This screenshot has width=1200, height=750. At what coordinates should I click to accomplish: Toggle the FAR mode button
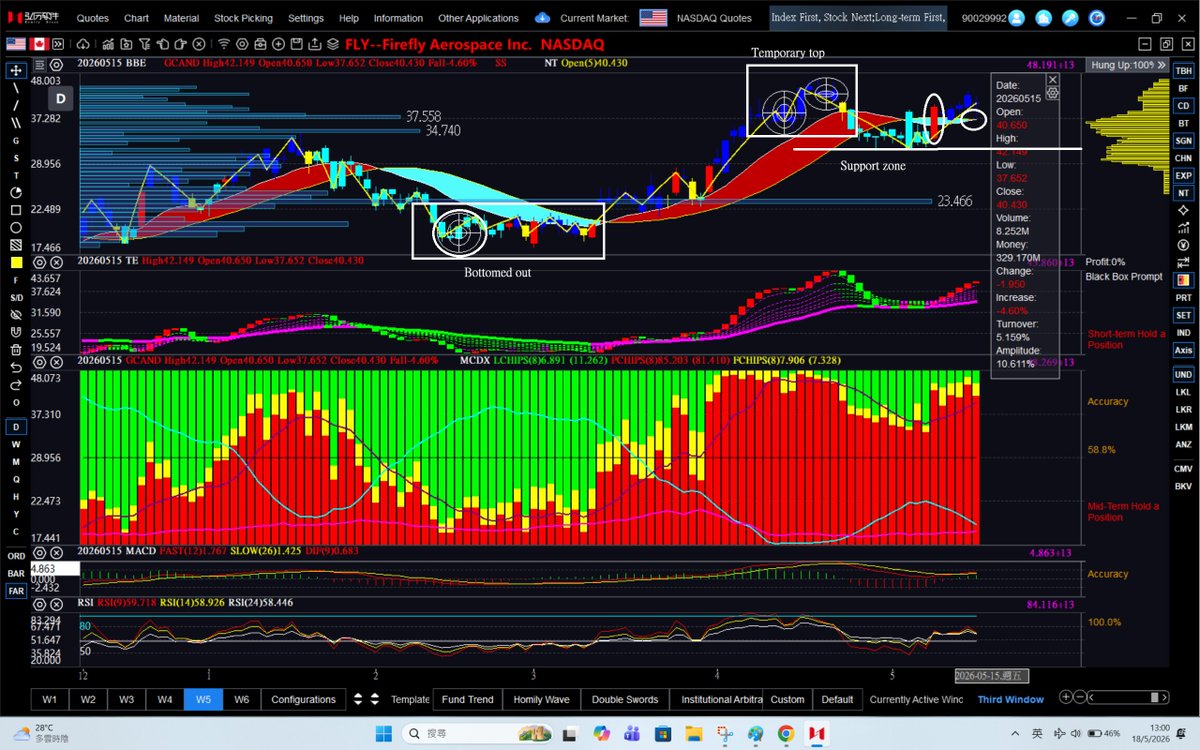[x=16, y=591]
